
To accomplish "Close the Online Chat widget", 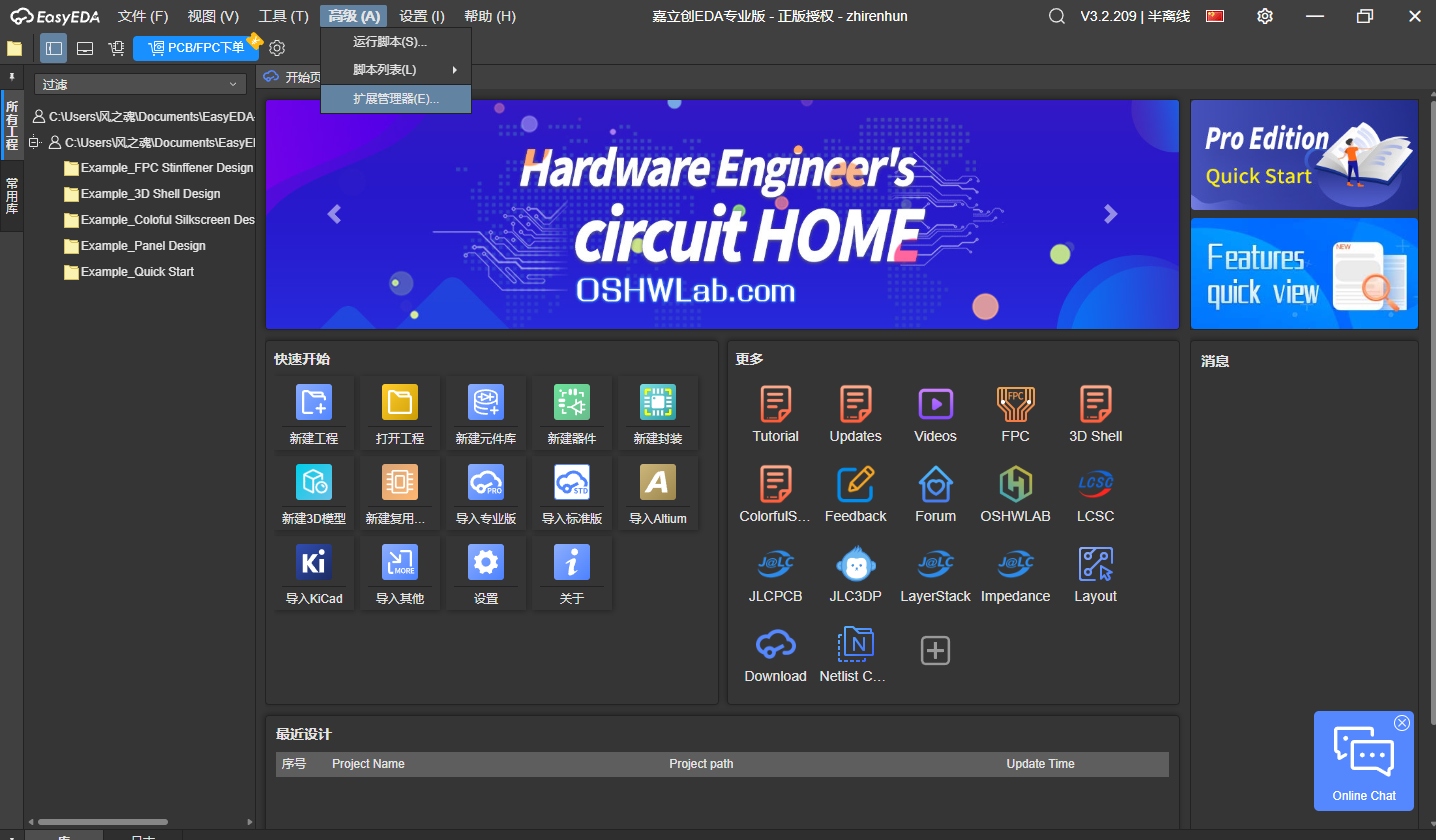I will (x=1402, y=723).
